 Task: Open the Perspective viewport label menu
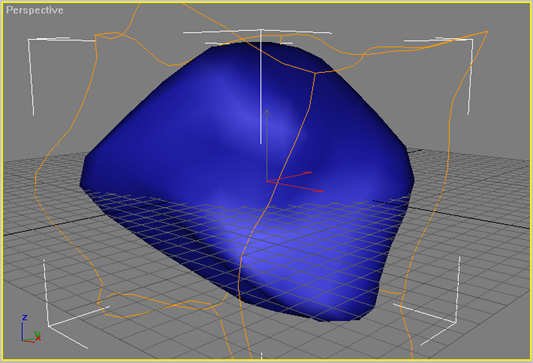point(35,10)
